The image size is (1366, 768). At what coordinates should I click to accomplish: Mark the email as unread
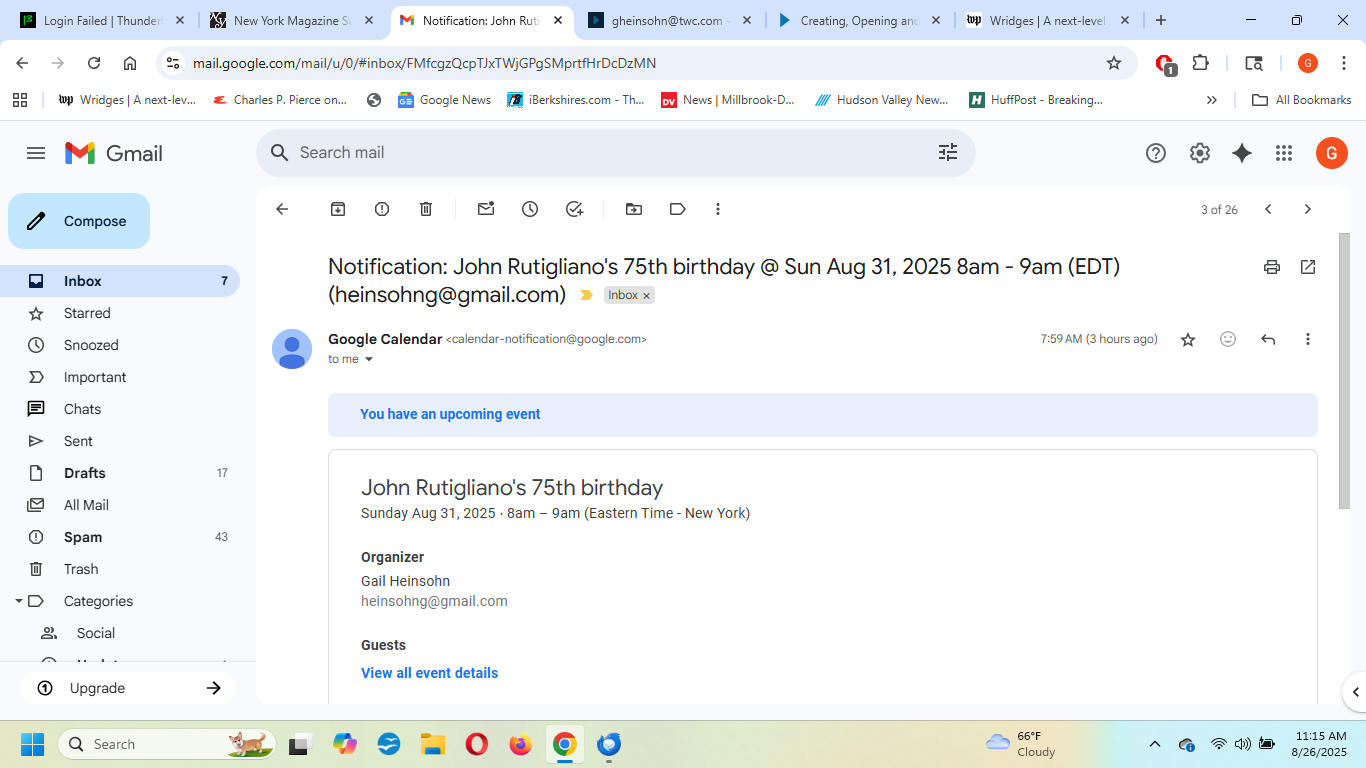click(486, 209)
